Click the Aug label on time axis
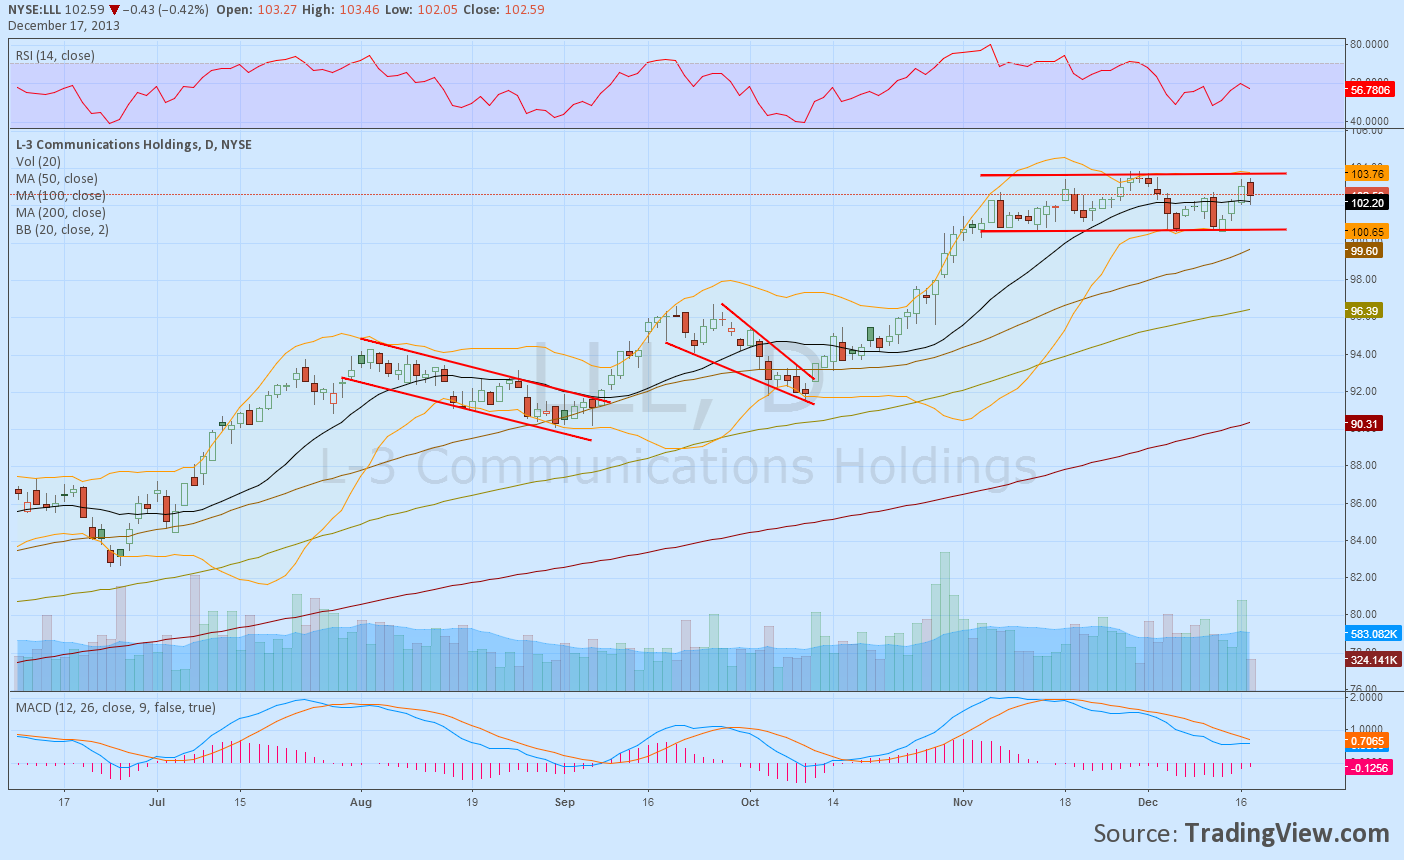Viewport: 1404px width, 860px height. [361, 802]
